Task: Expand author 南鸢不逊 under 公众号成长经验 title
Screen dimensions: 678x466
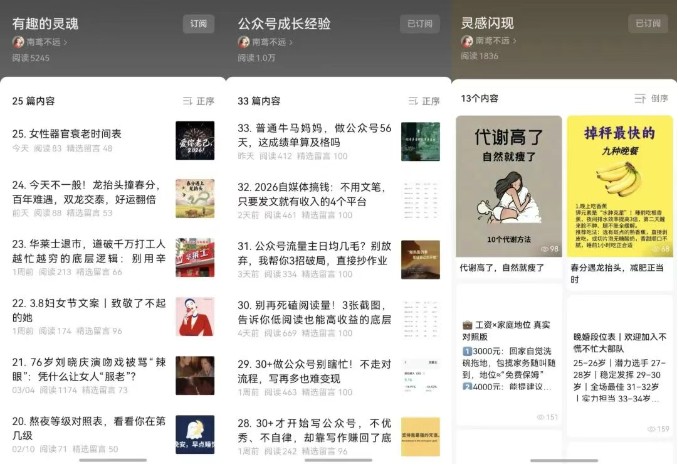Action: point(269,42)
